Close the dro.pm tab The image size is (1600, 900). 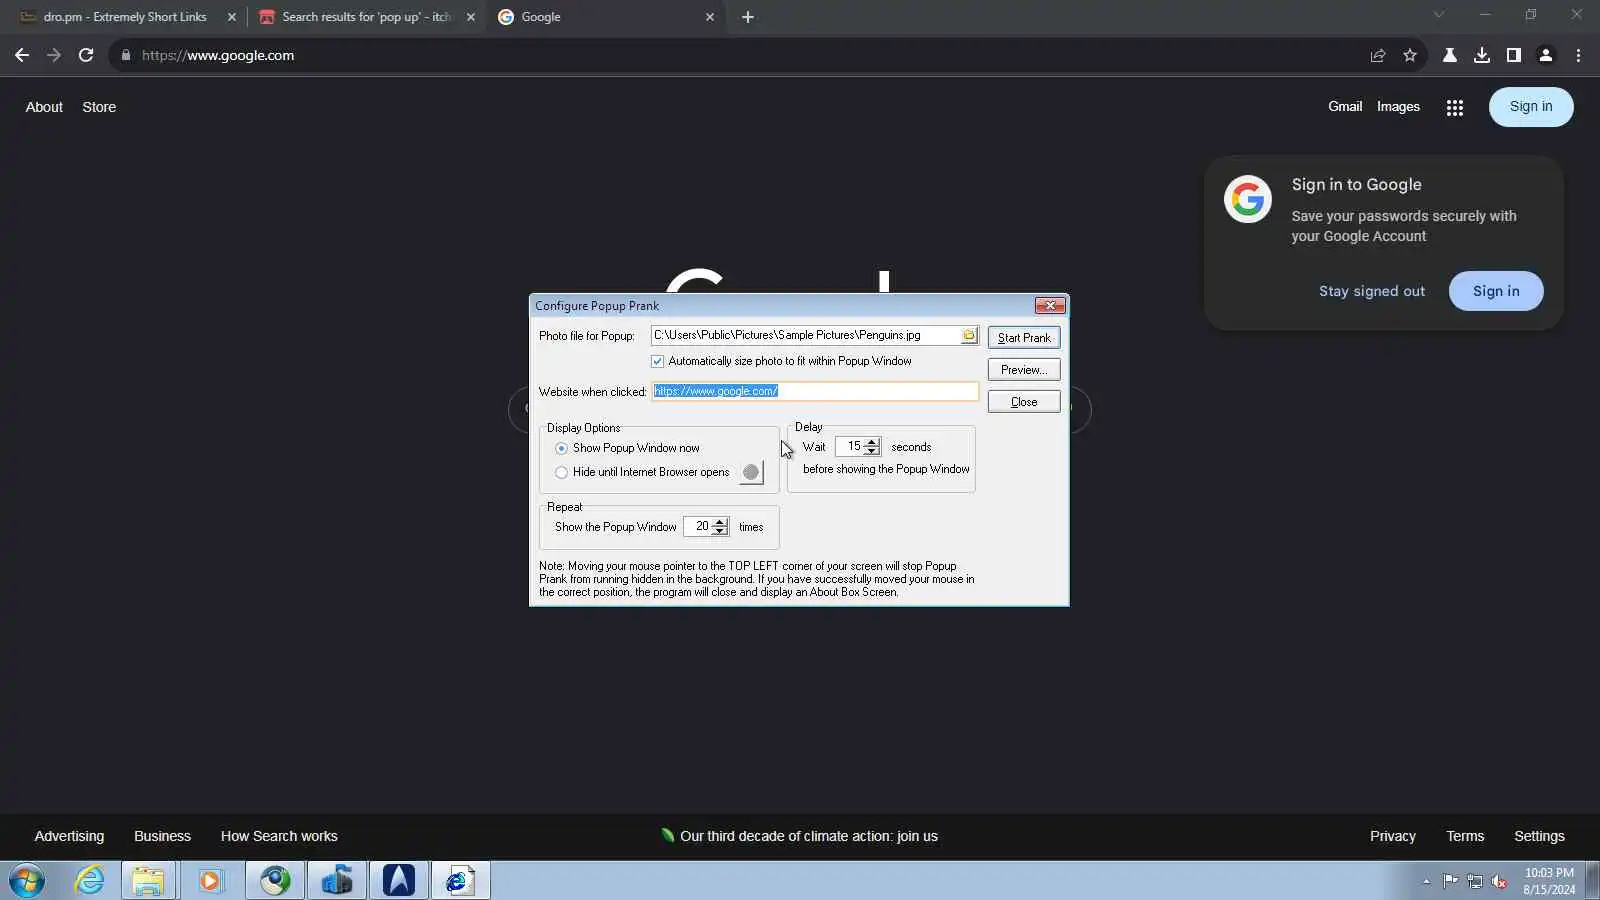click(x=232, y=17)
